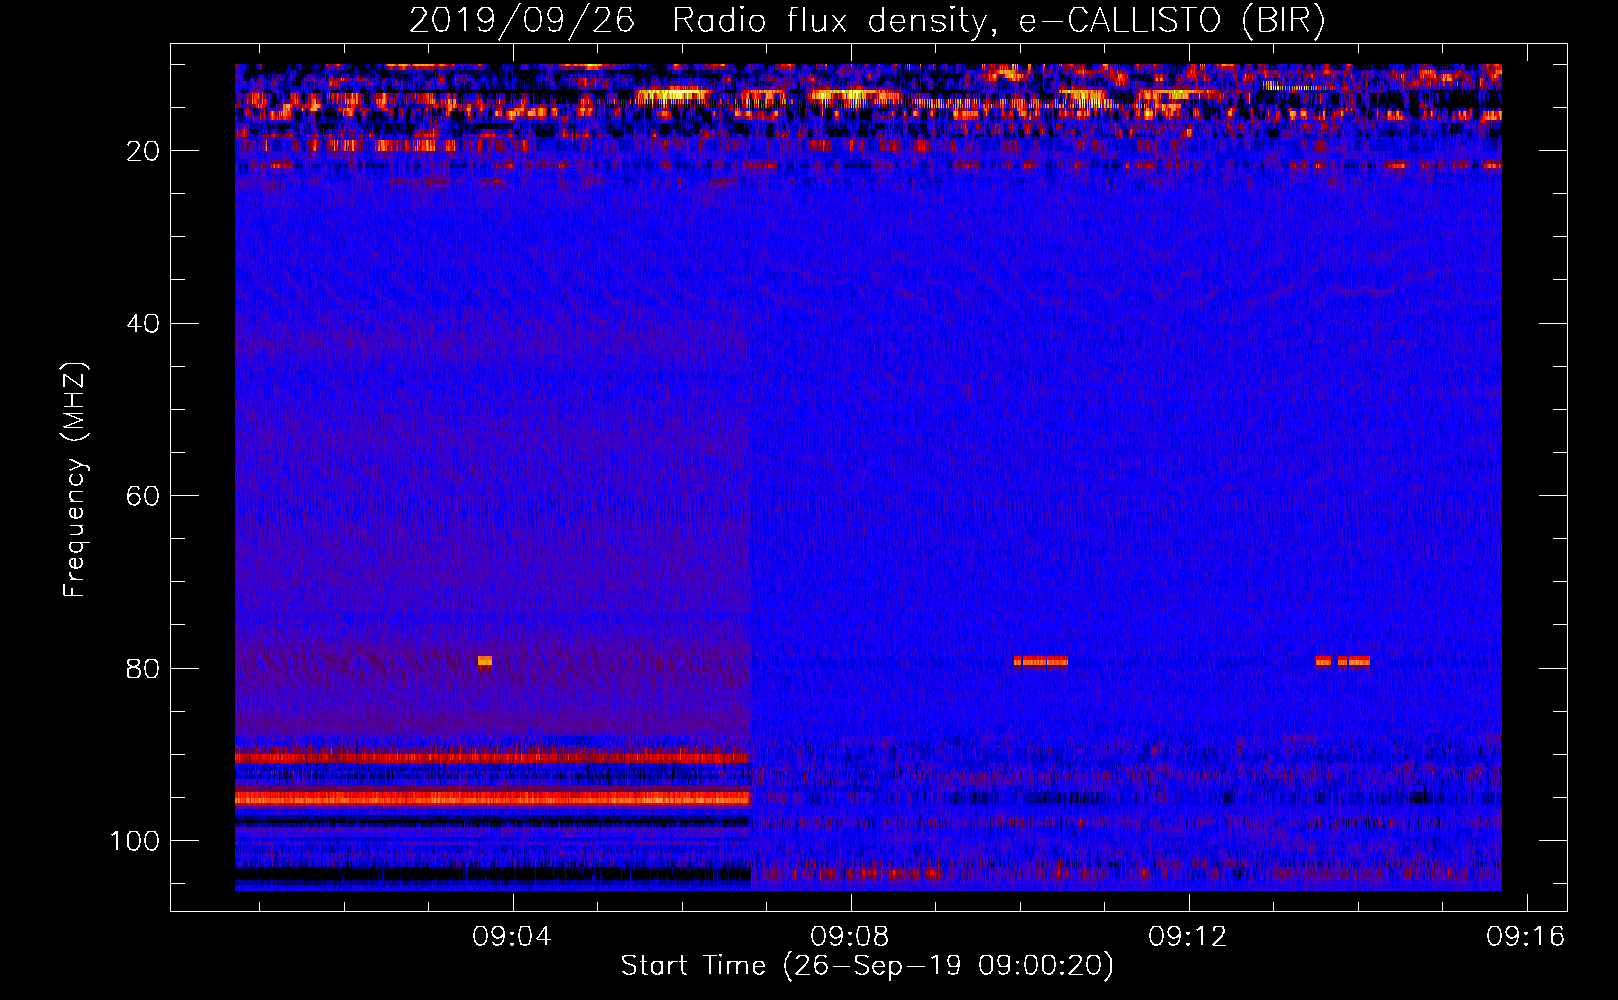1618x1000 pixels.
Task: Click the 09:08 time tick label
Action: coord(850,937)
